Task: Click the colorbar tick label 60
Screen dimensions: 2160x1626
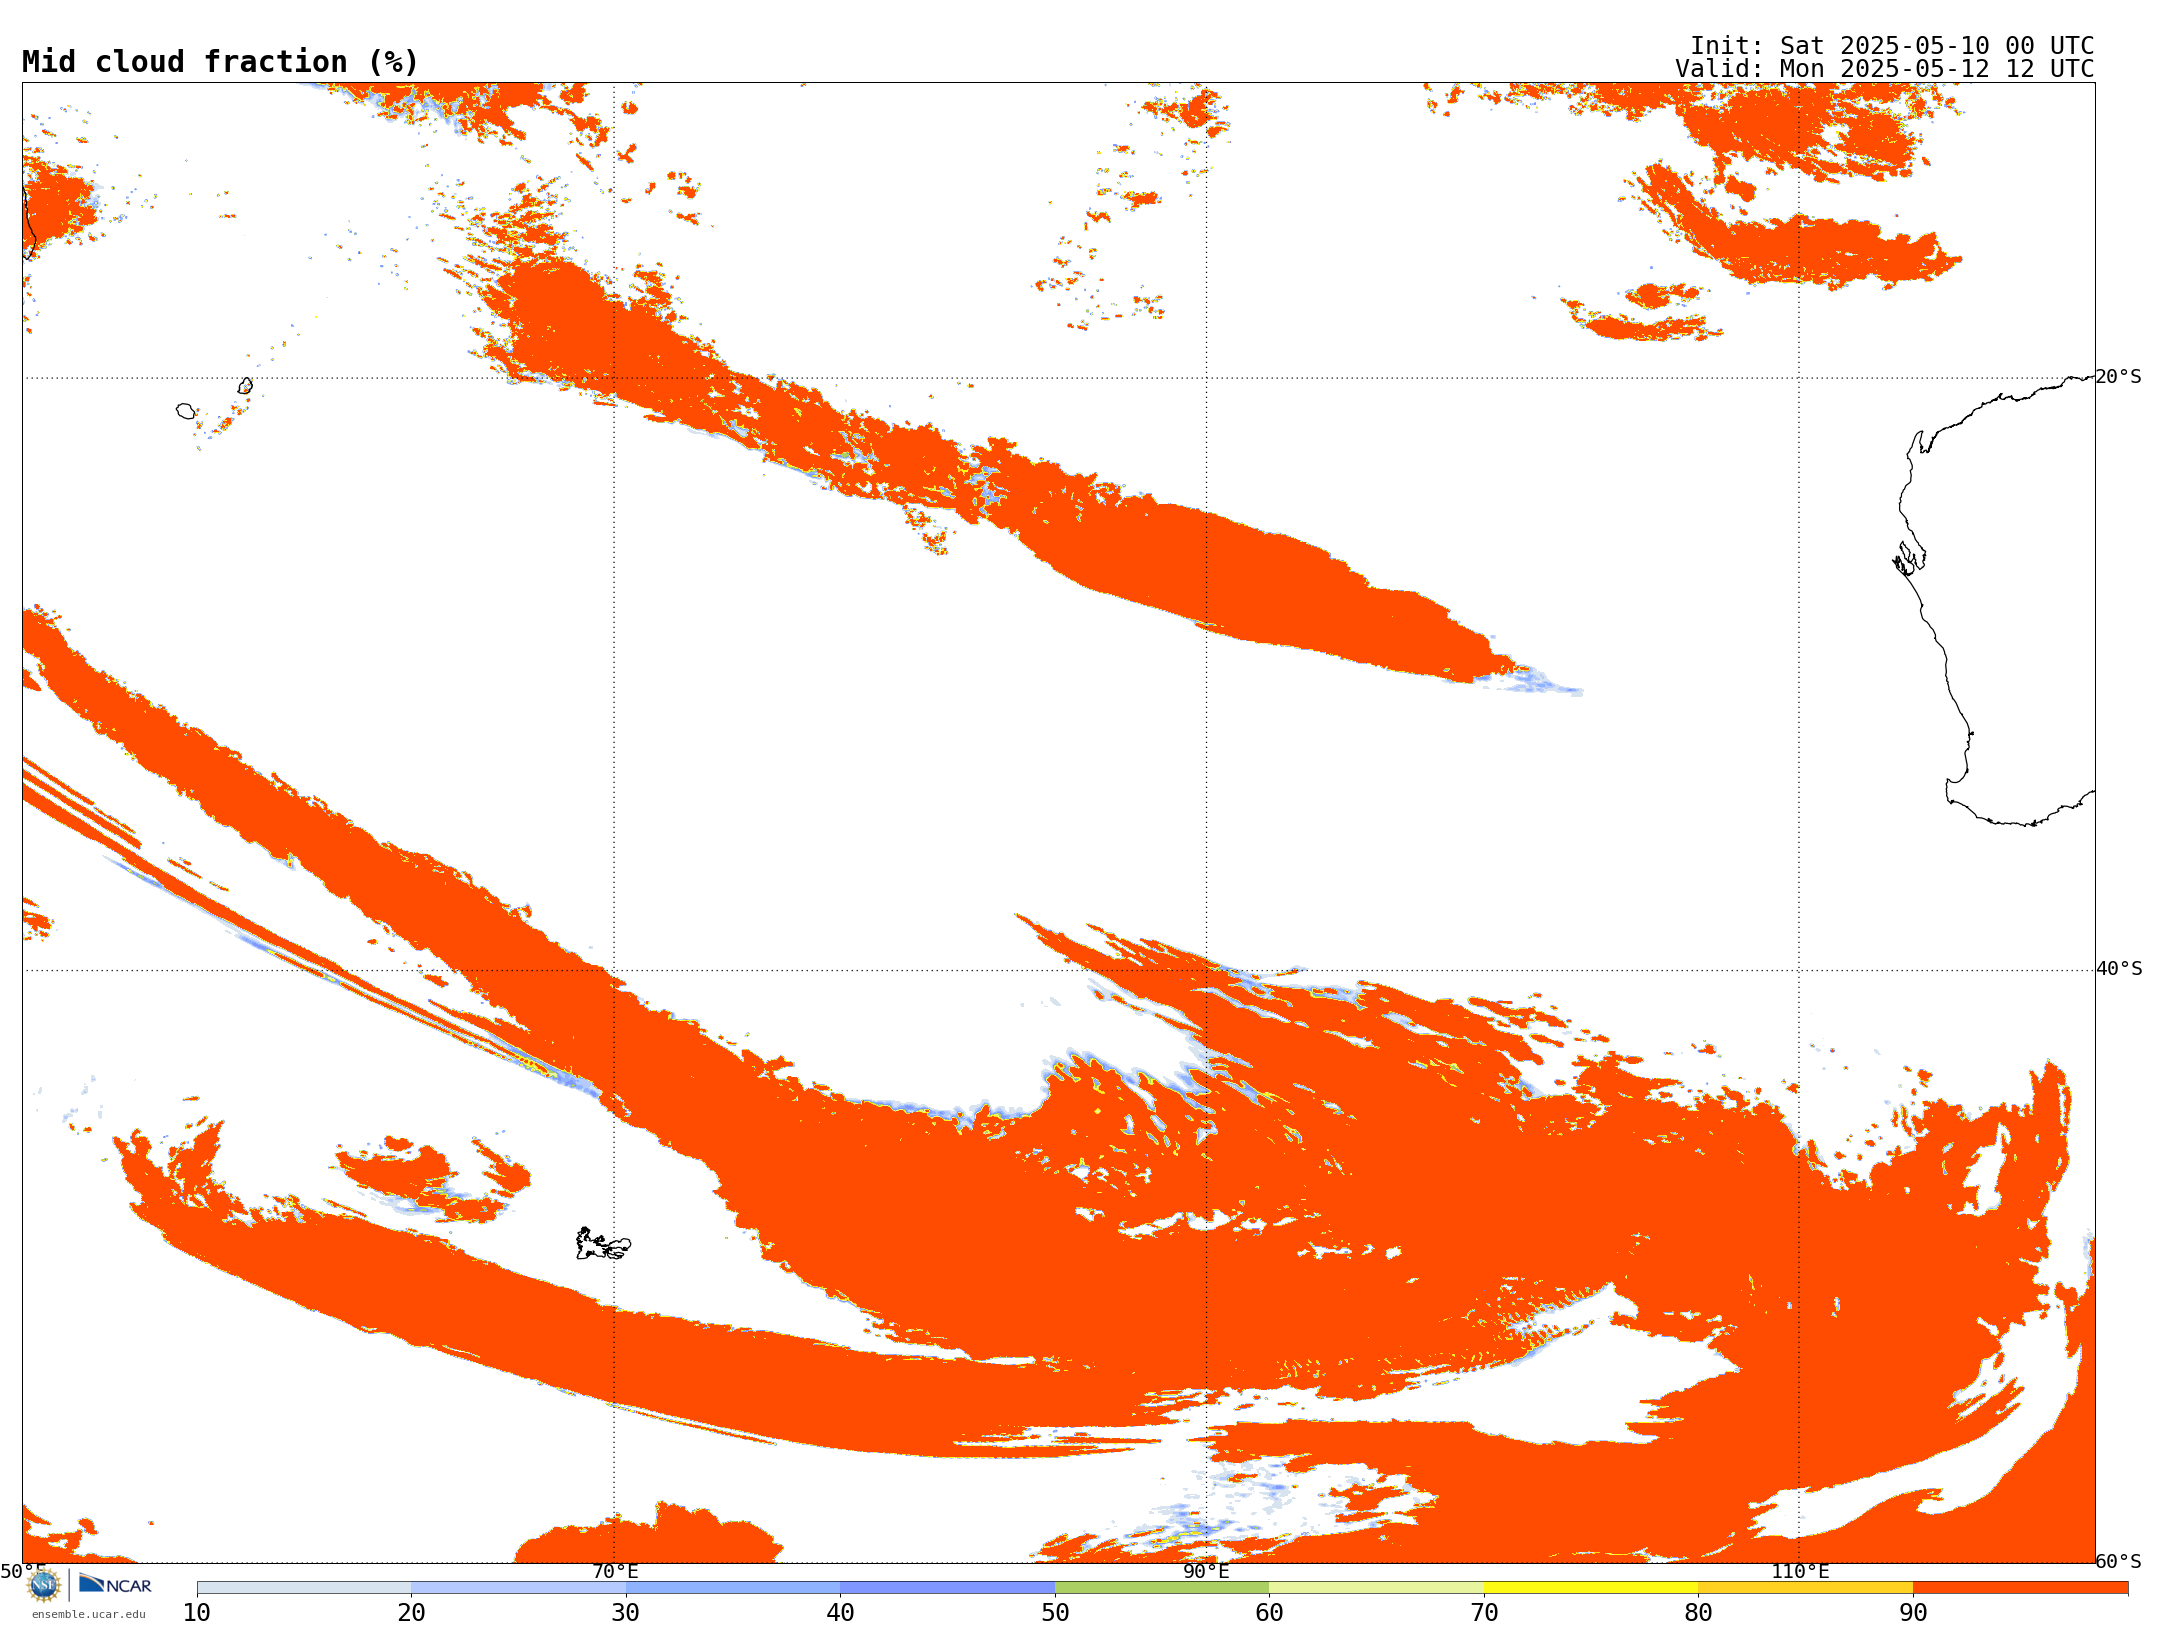Action: coord(1269,1613)
